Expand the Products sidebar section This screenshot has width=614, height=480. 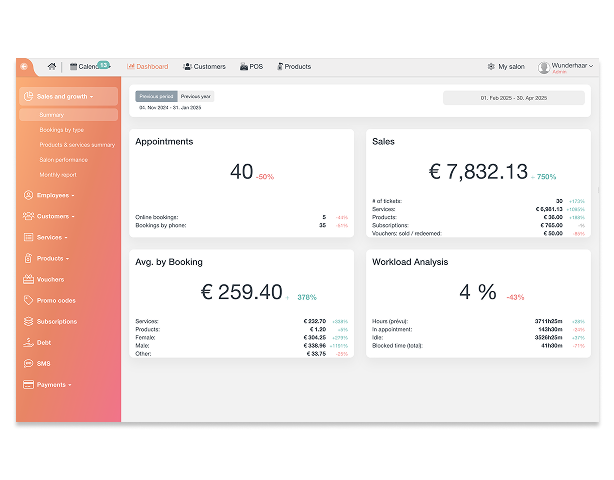pyautogui.click(x=53, y=258)
